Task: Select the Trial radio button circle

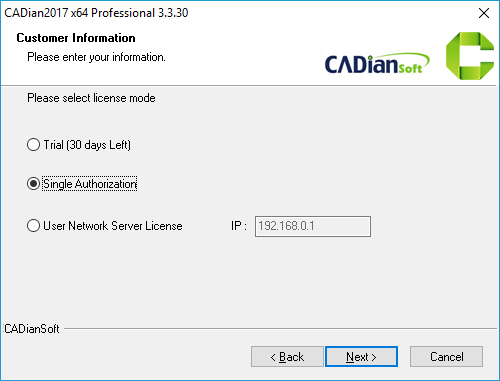Action: click(33, 145)
